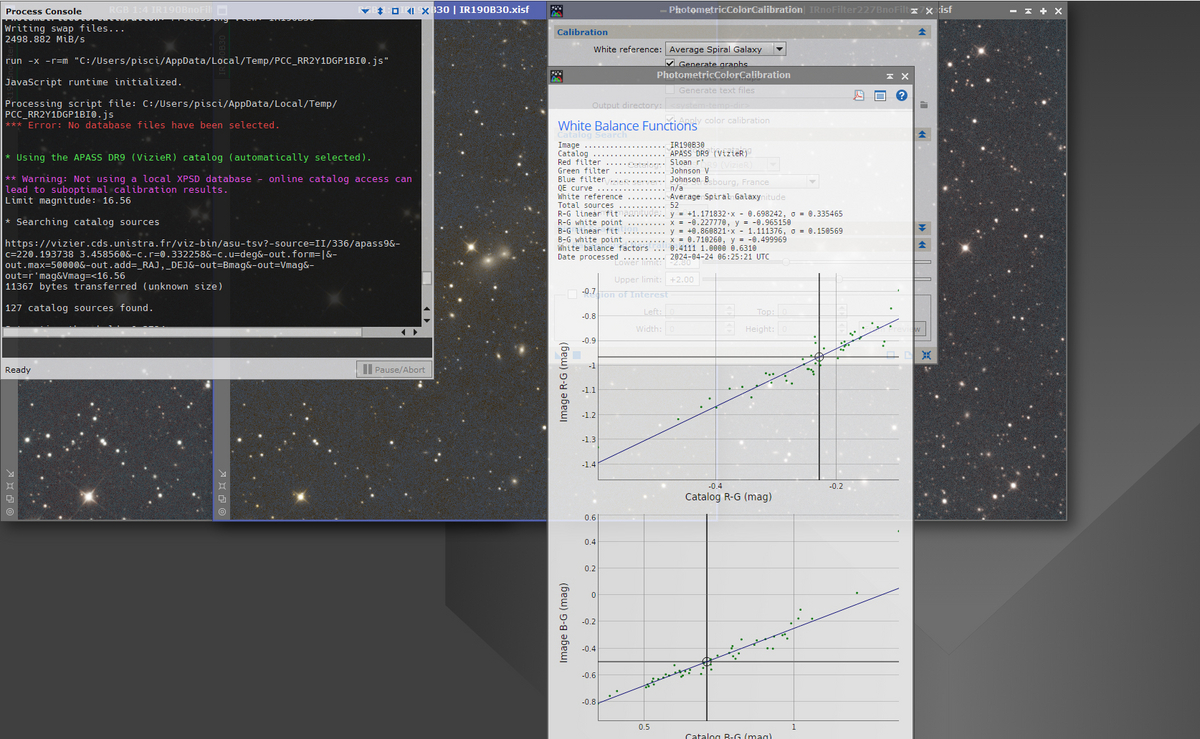
Task: Activate the Process Console title bar
Action: pos(180,10)
